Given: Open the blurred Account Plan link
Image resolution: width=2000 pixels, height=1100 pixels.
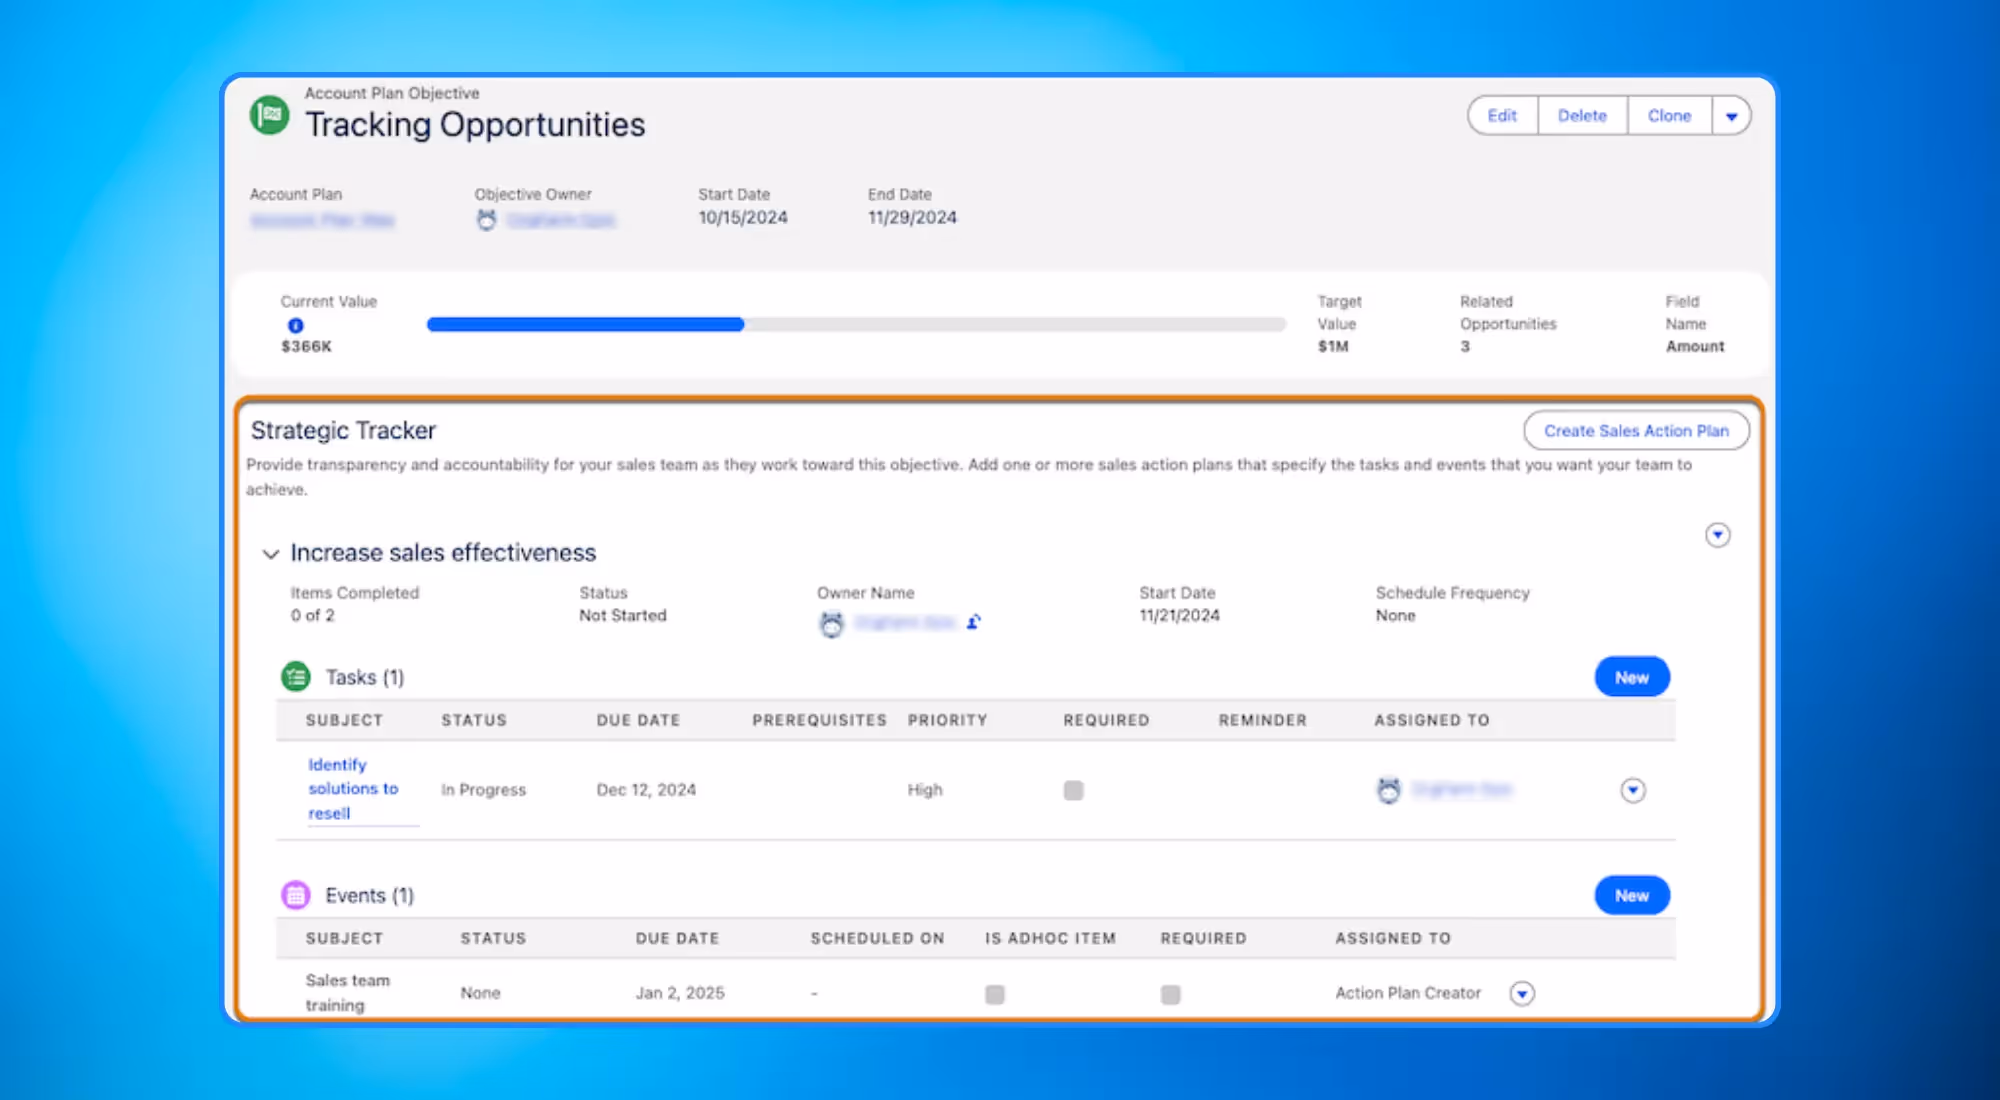Looking at the screenshot, I should click(322, 220).
